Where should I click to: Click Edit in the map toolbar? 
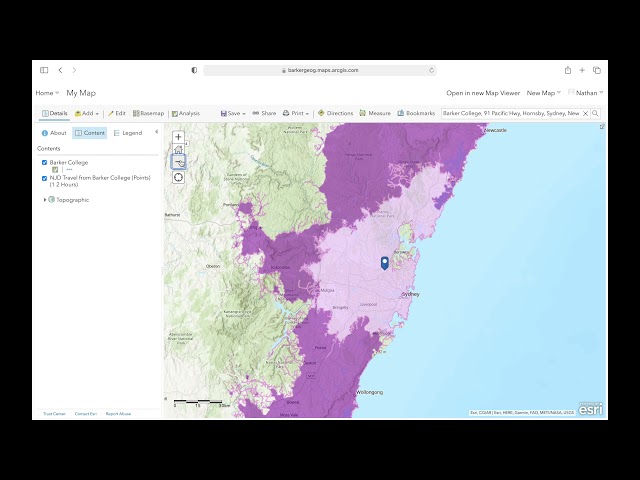pos(117,113)
